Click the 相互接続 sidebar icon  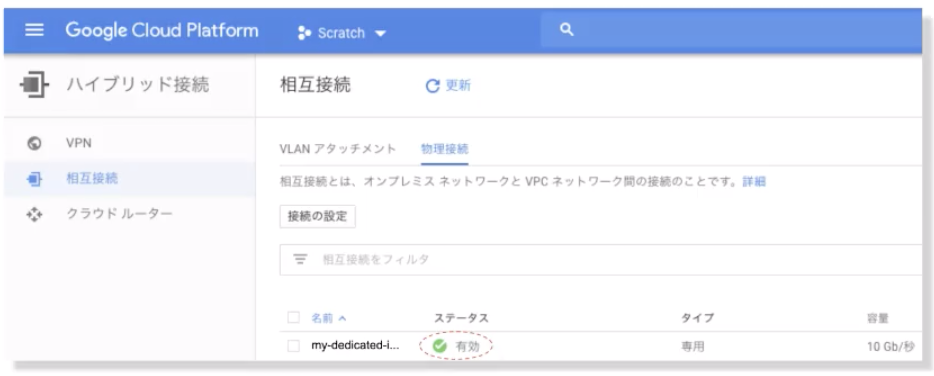click(34, 179)
